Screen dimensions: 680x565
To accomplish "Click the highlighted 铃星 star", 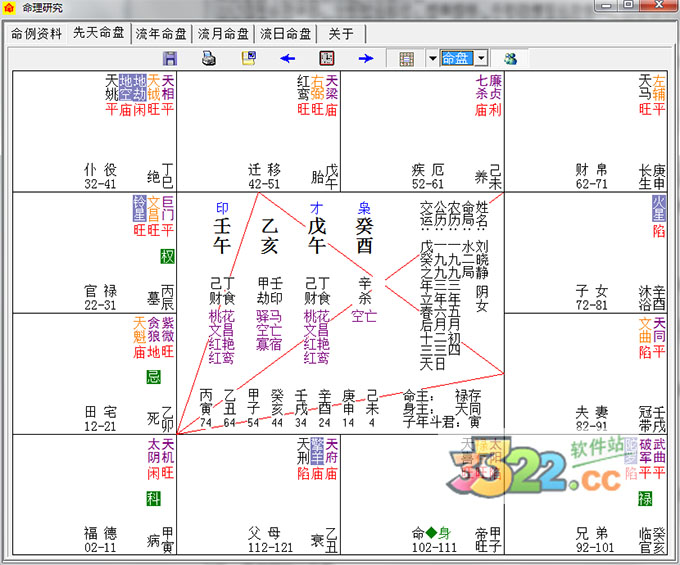I will (140, 209).
